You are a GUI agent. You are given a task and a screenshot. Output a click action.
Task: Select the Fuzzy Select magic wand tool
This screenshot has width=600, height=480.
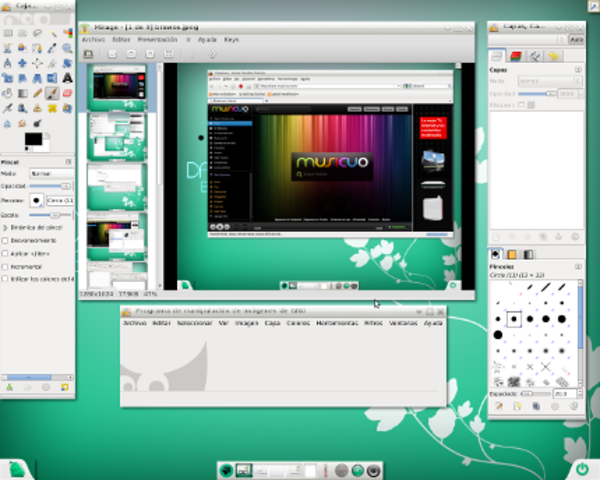52,33
